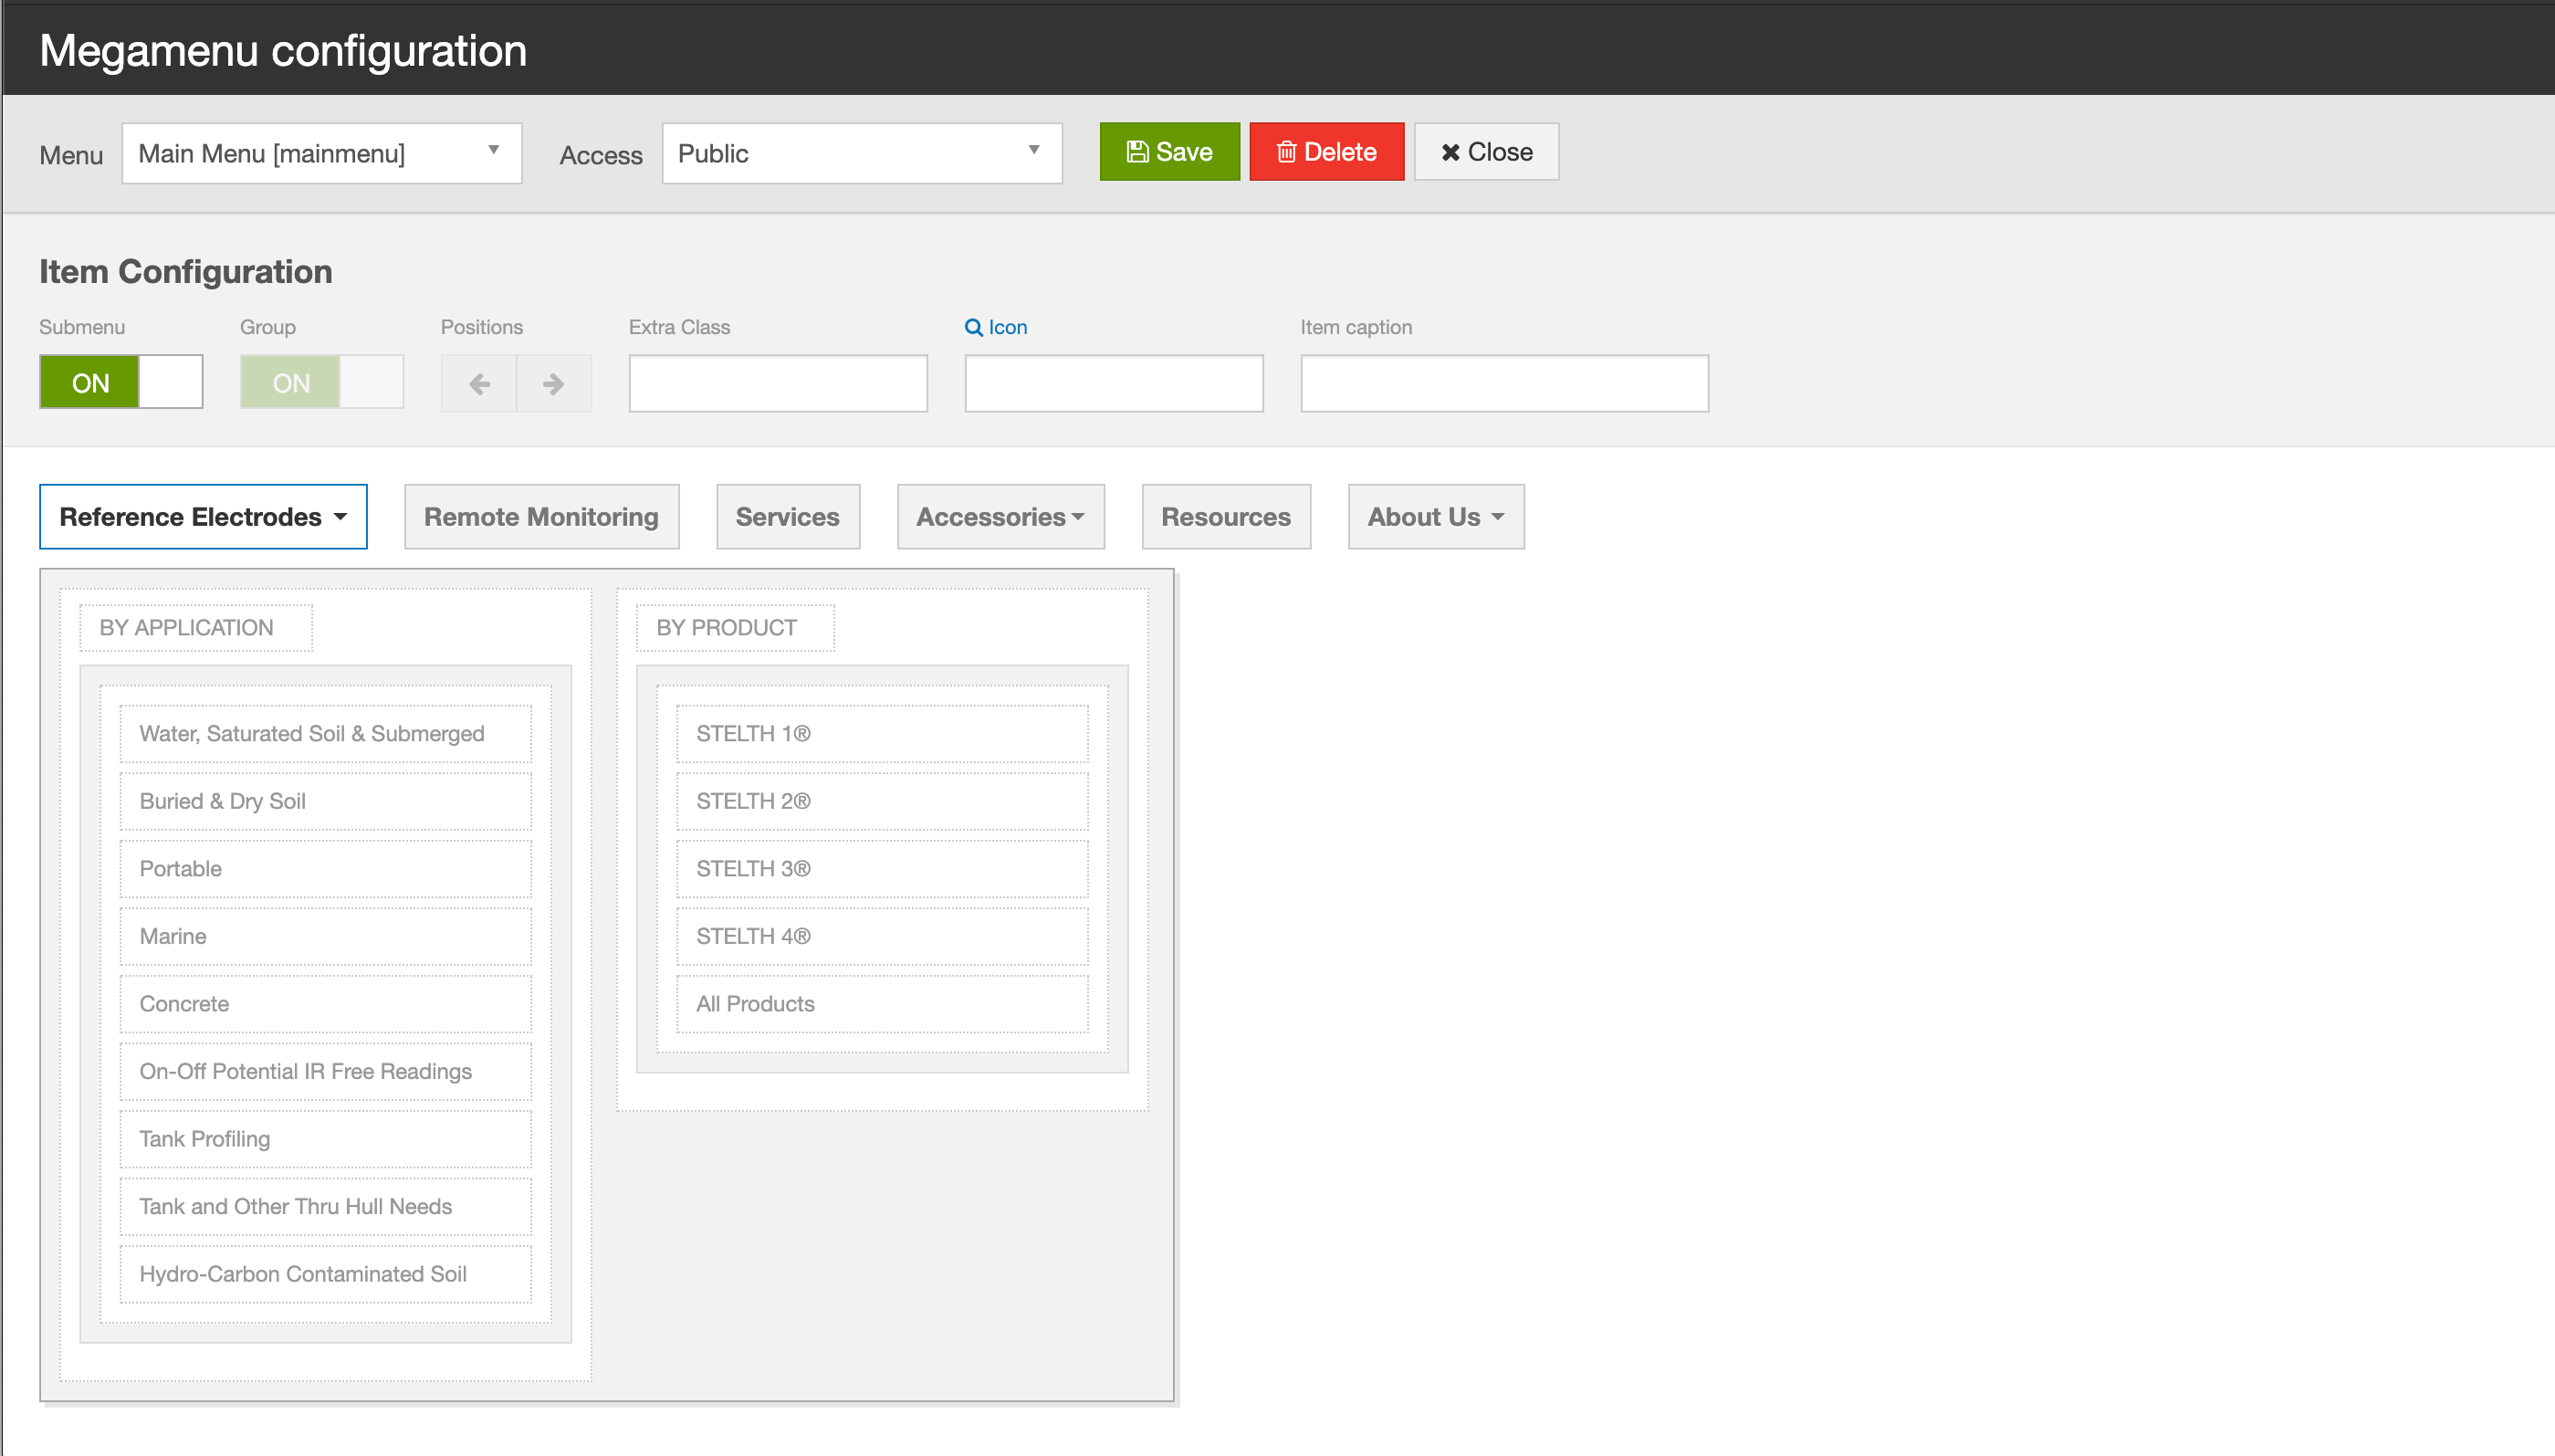Image resolution: width=2555 pixels, height=1456 pixels.
Task: Click the floppy disk Save button
Action: (1169, 152)
